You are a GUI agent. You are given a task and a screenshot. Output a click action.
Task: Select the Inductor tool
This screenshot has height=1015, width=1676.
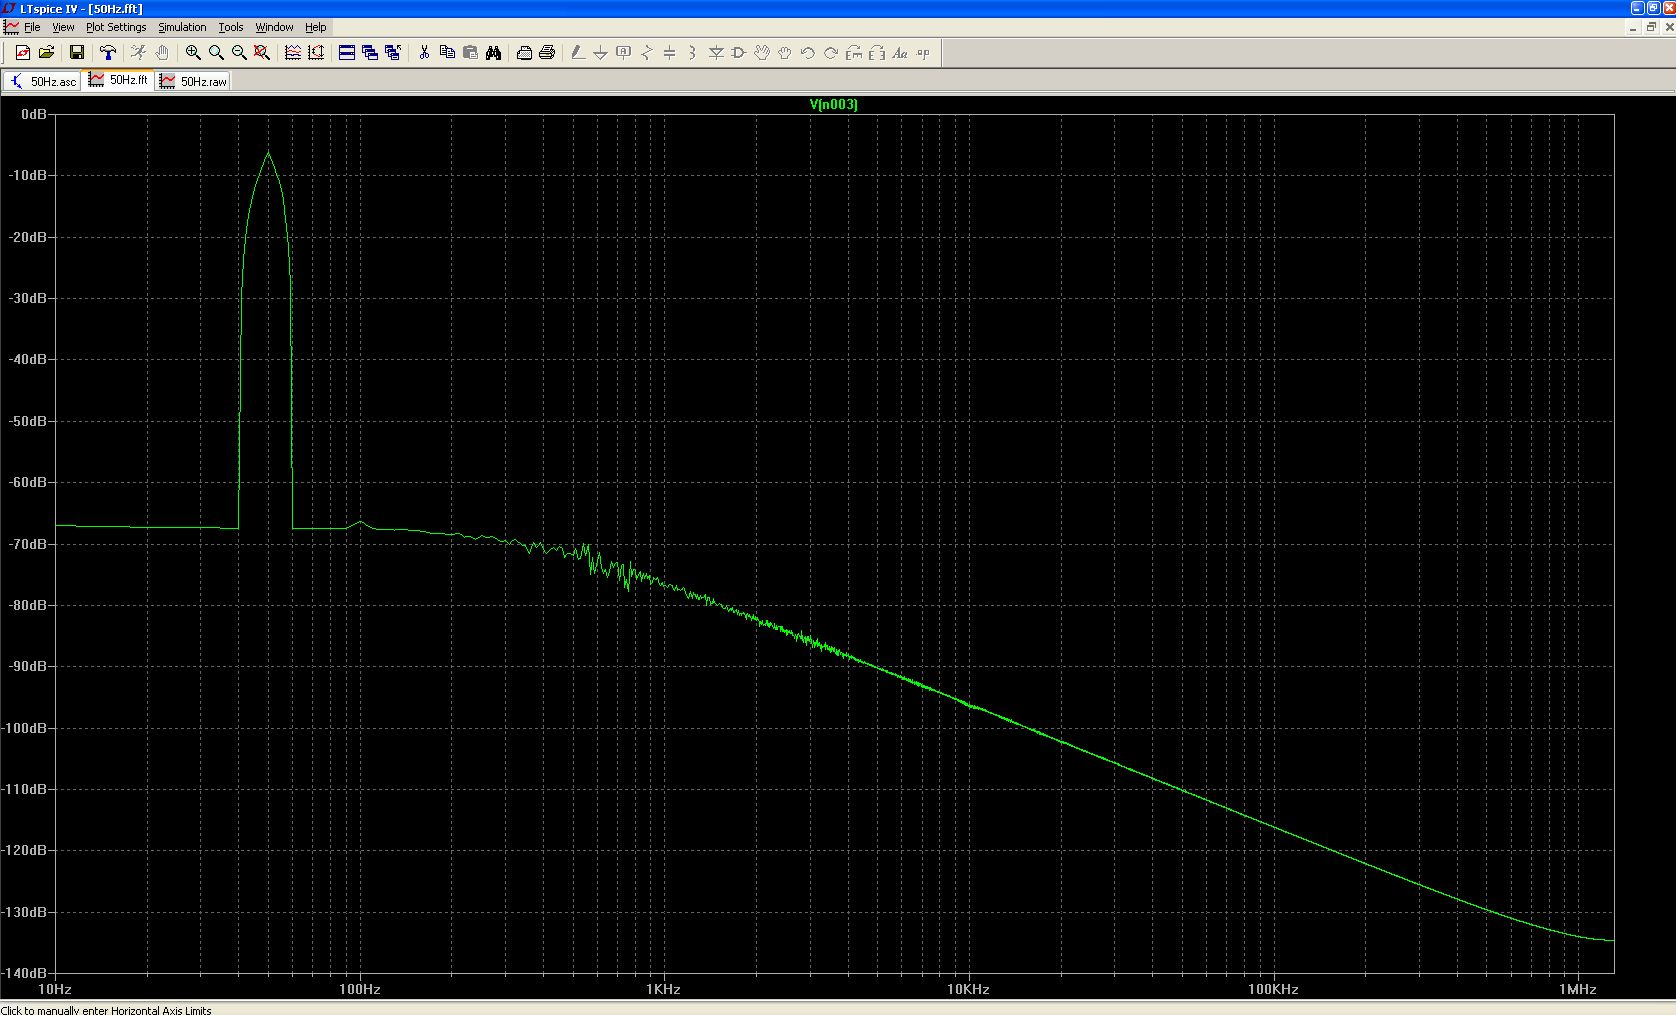692,53
